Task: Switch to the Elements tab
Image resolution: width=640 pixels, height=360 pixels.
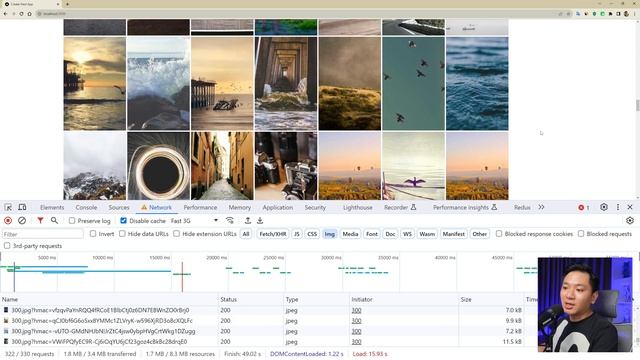Action: point(52,207)
